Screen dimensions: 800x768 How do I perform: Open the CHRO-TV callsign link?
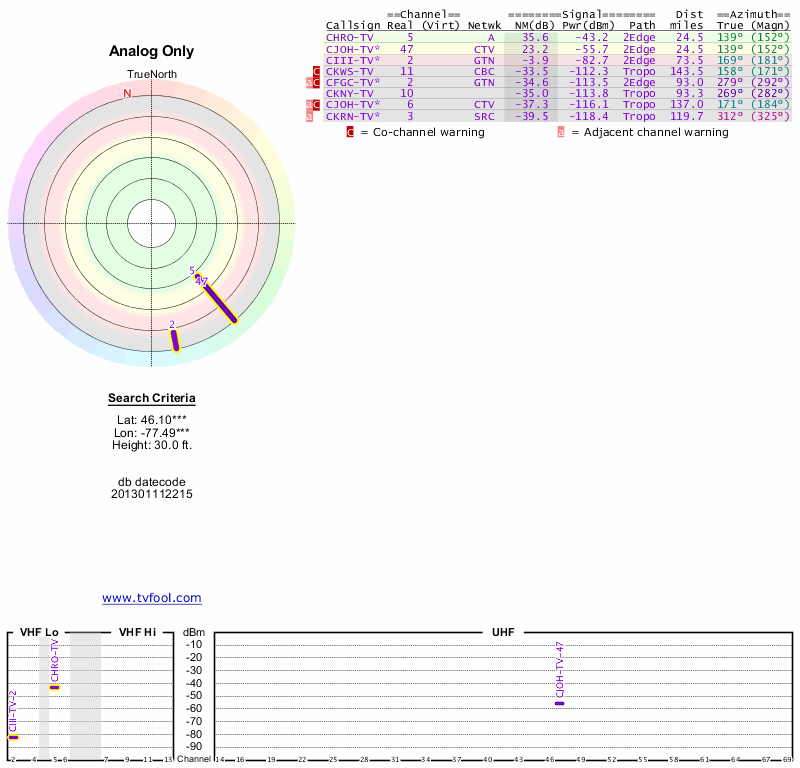[350, 37]
